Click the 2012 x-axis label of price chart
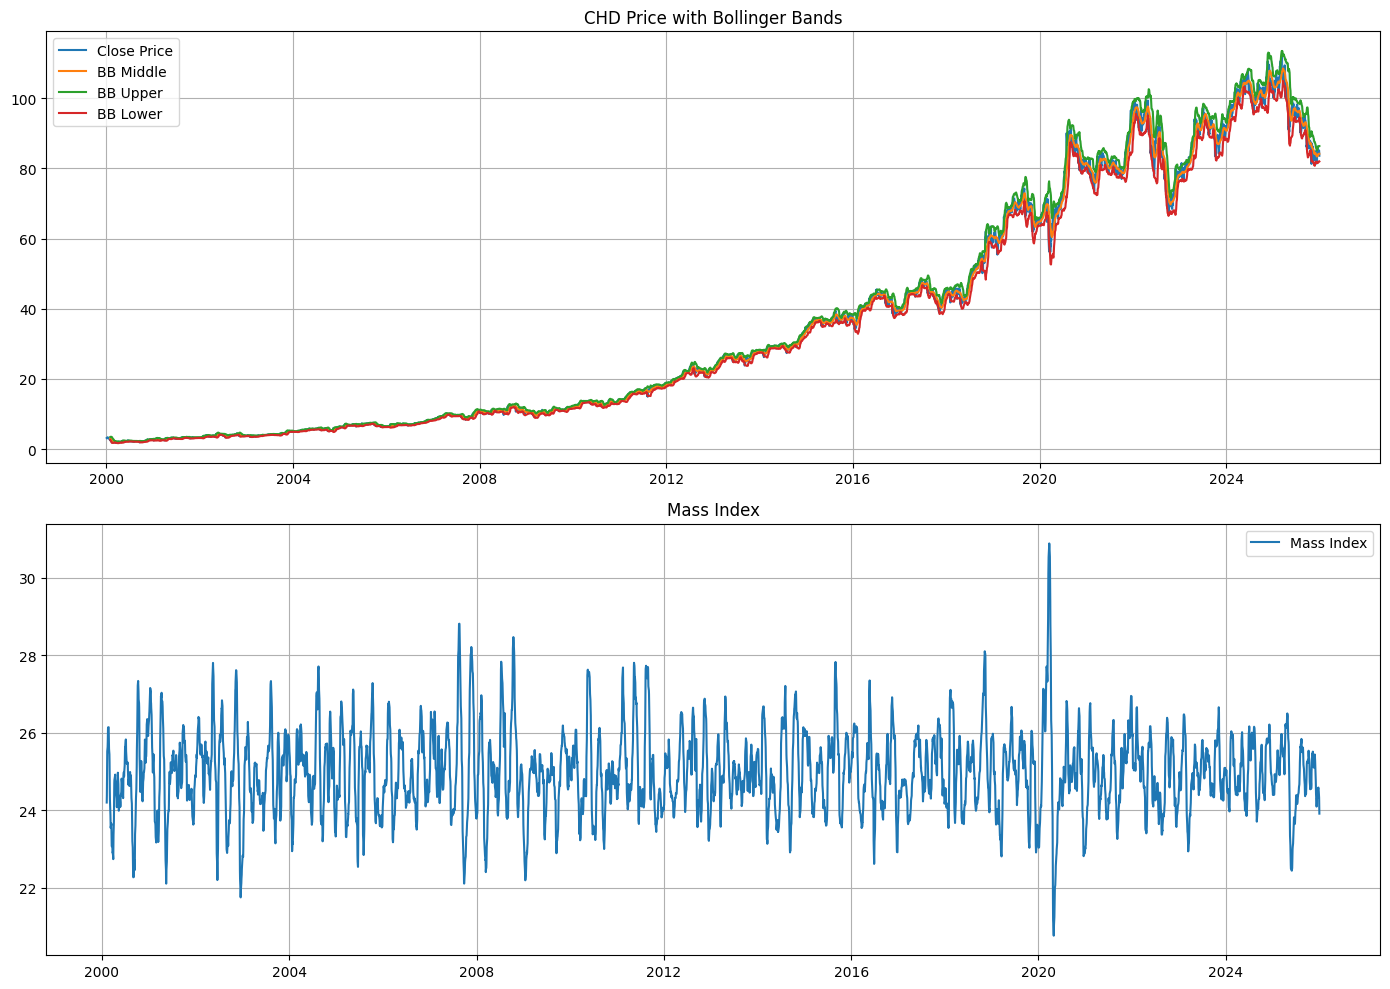Viewport: 1390px width, 989px height. pyautogui.click(x=666, y=479)
